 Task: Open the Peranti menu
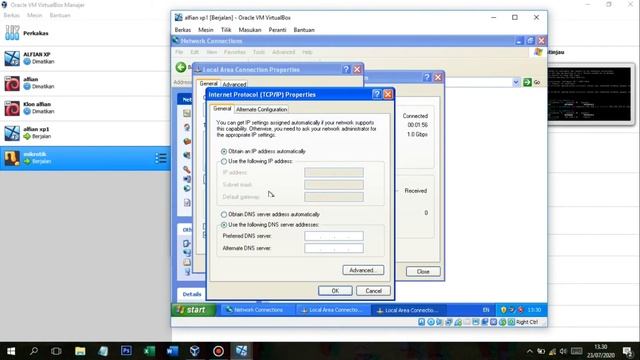[278, 30]
